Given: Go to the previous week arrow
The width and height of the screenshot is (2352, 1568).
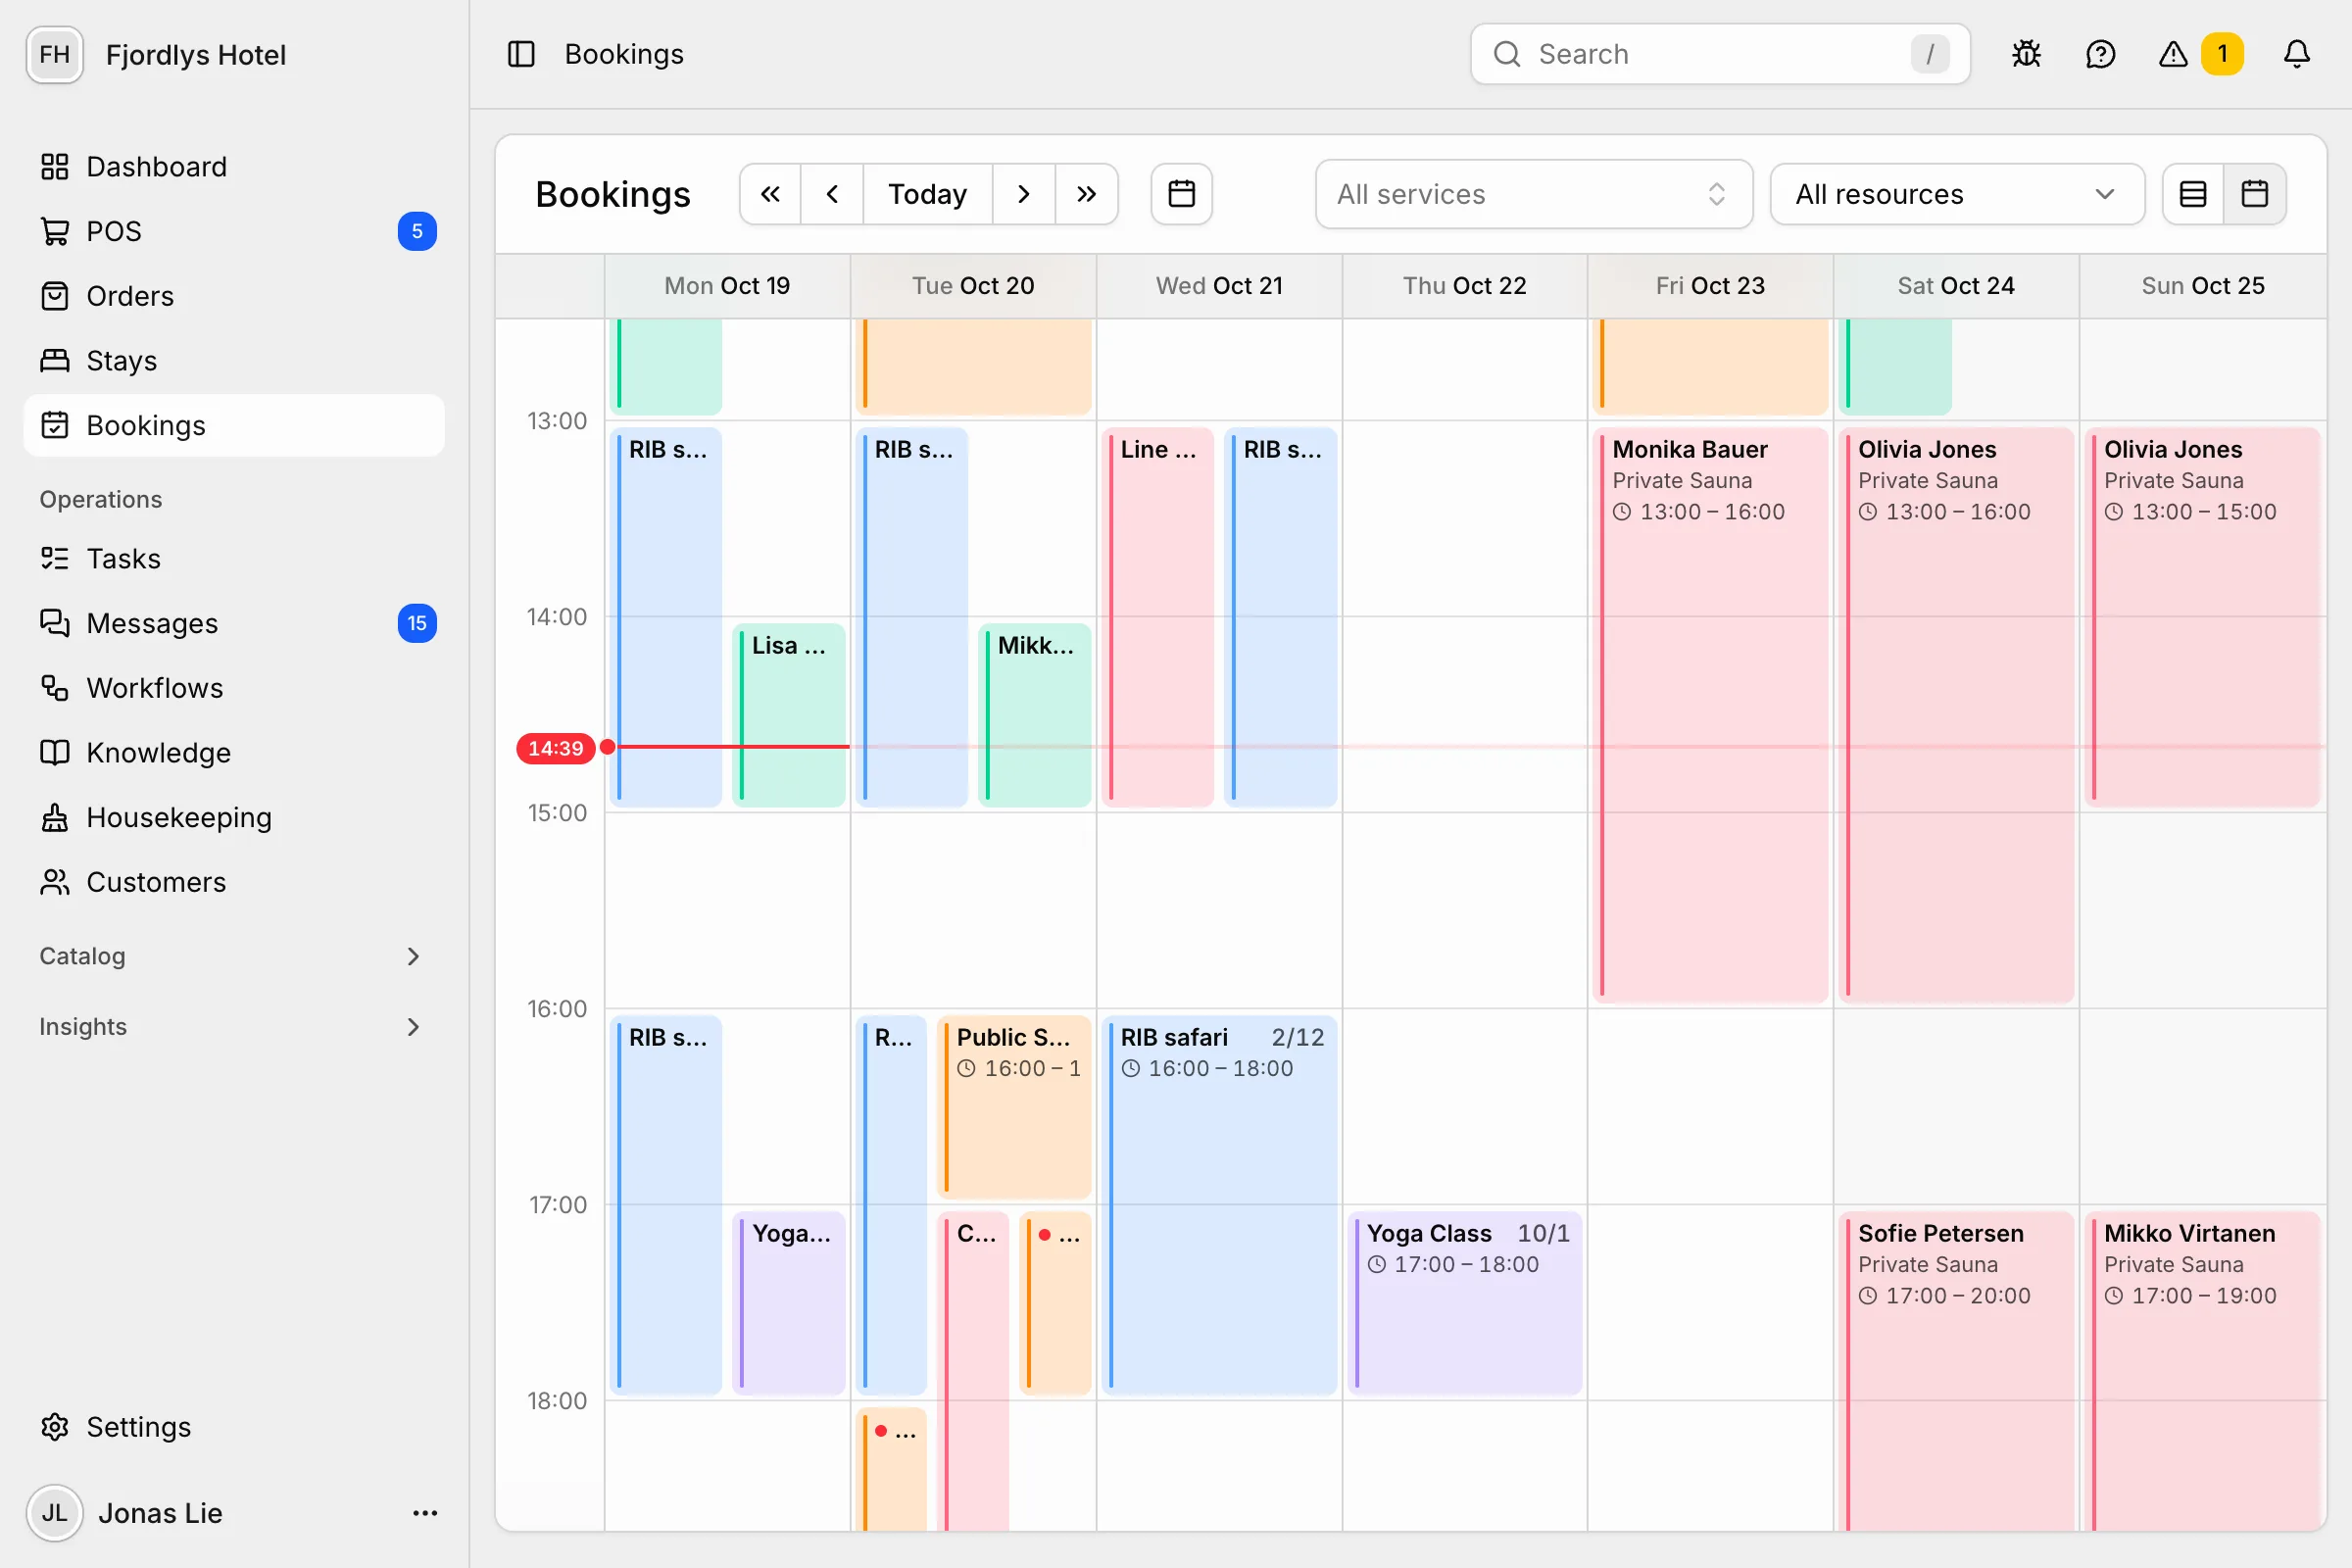Looking at the screenshot, I should (x=832, y=194).
